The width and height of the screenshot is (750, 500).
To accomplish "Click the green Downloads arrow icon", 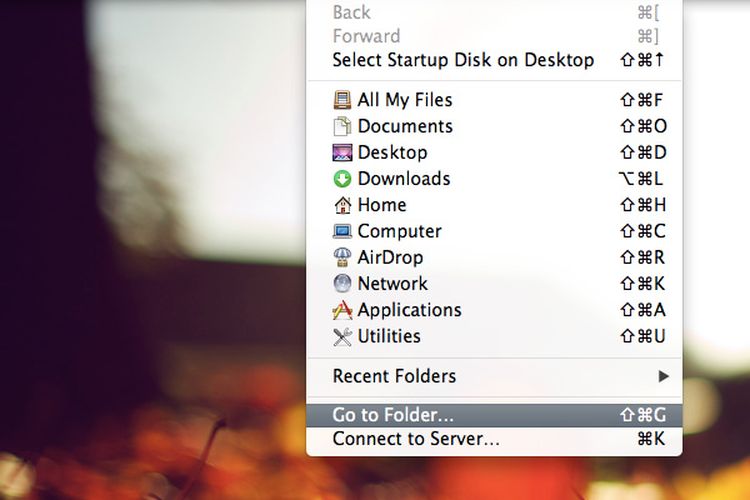I will (342, 179).
